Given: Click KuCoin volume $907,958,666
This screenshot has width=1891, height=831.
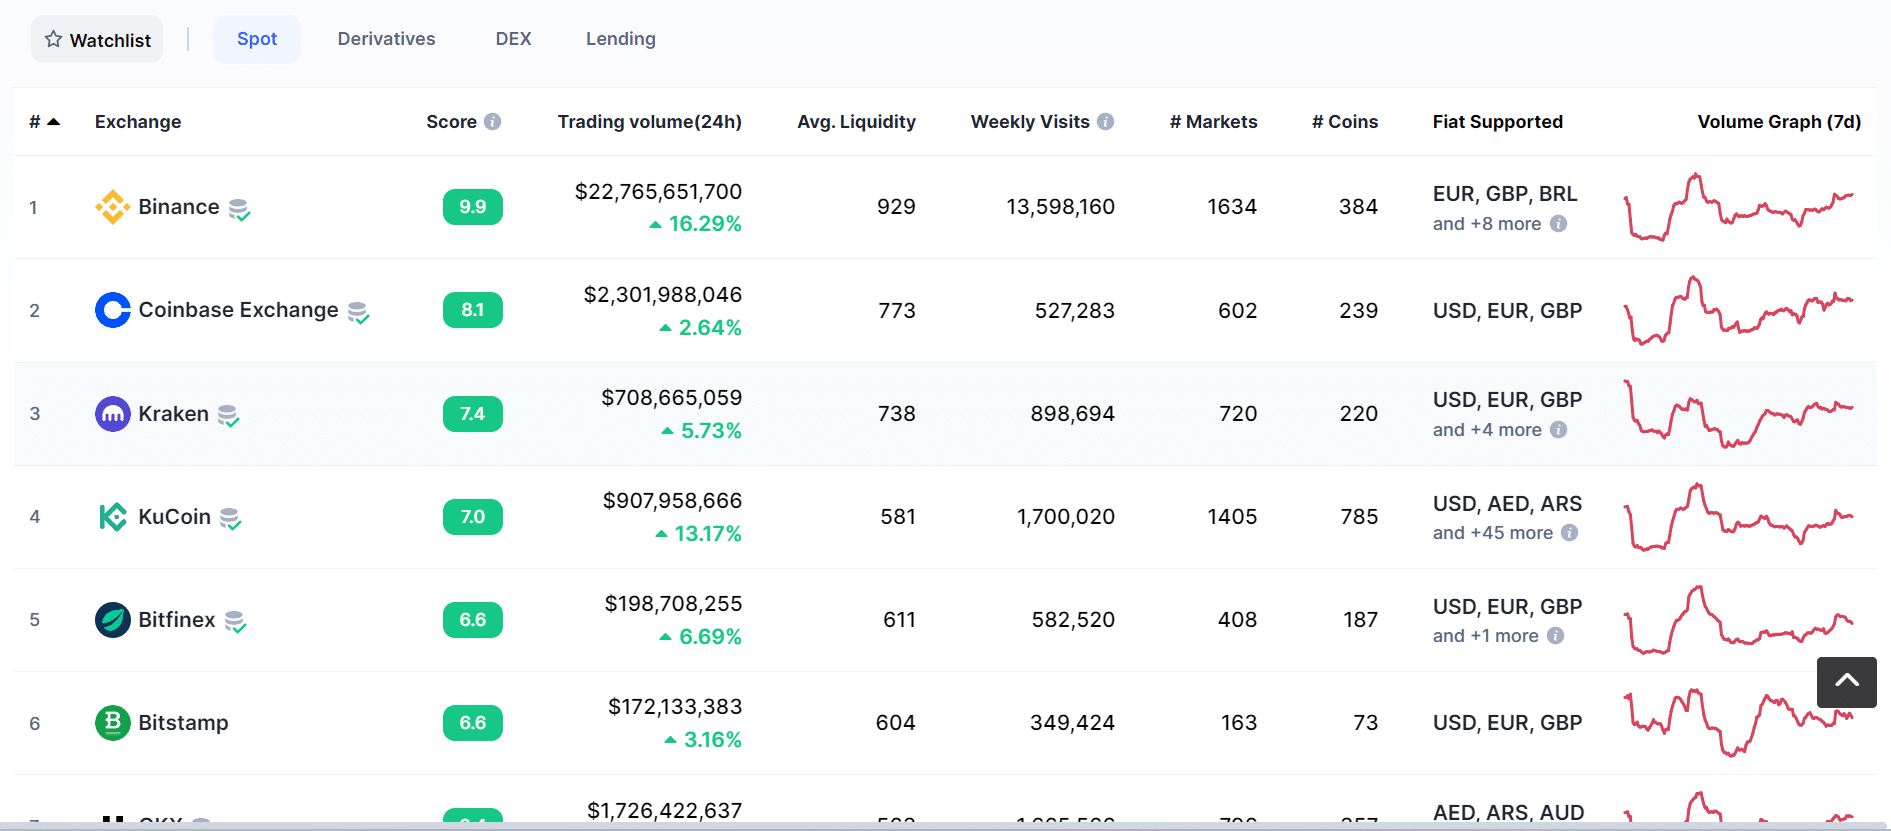Looking at the screenshot, I should coord(672,501).
